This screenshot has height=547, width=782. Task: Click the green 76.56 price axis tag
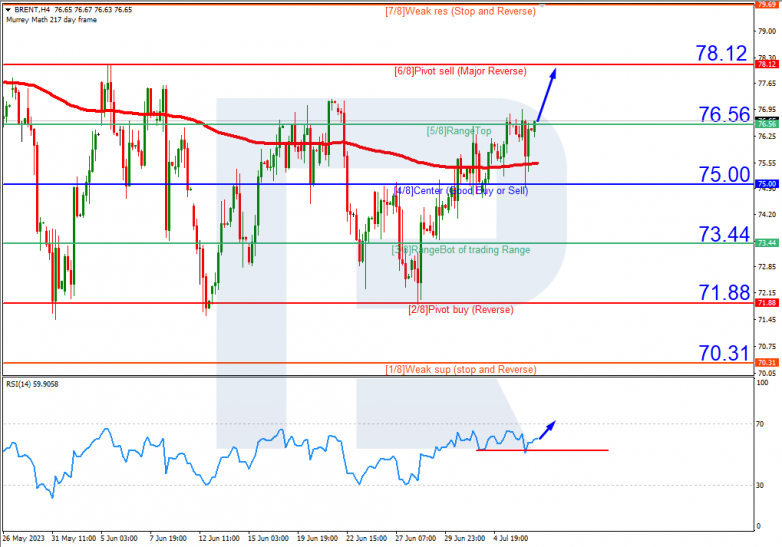(x=767, y=124)
